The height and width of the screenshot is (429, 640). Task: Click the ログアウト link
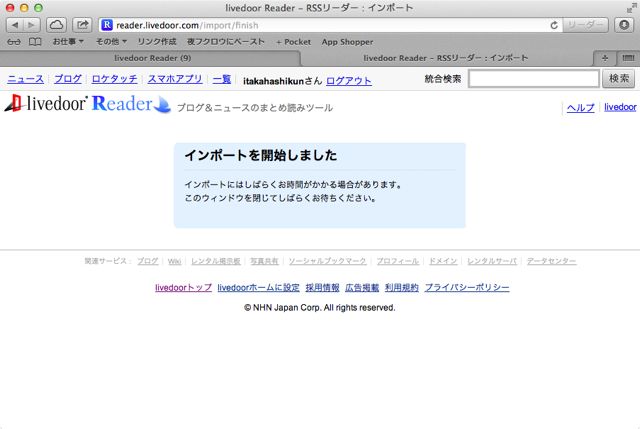[349, 81]
